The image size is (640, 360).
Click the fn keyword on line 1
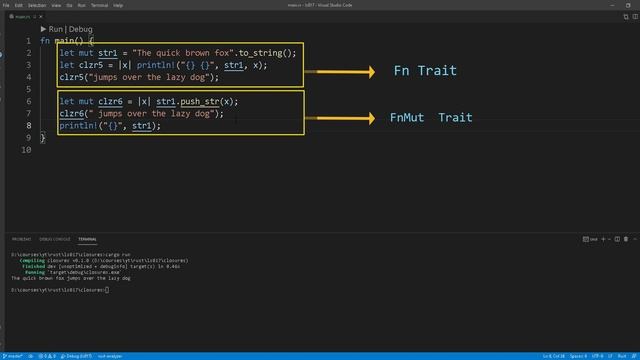click(x=45, y=41)
